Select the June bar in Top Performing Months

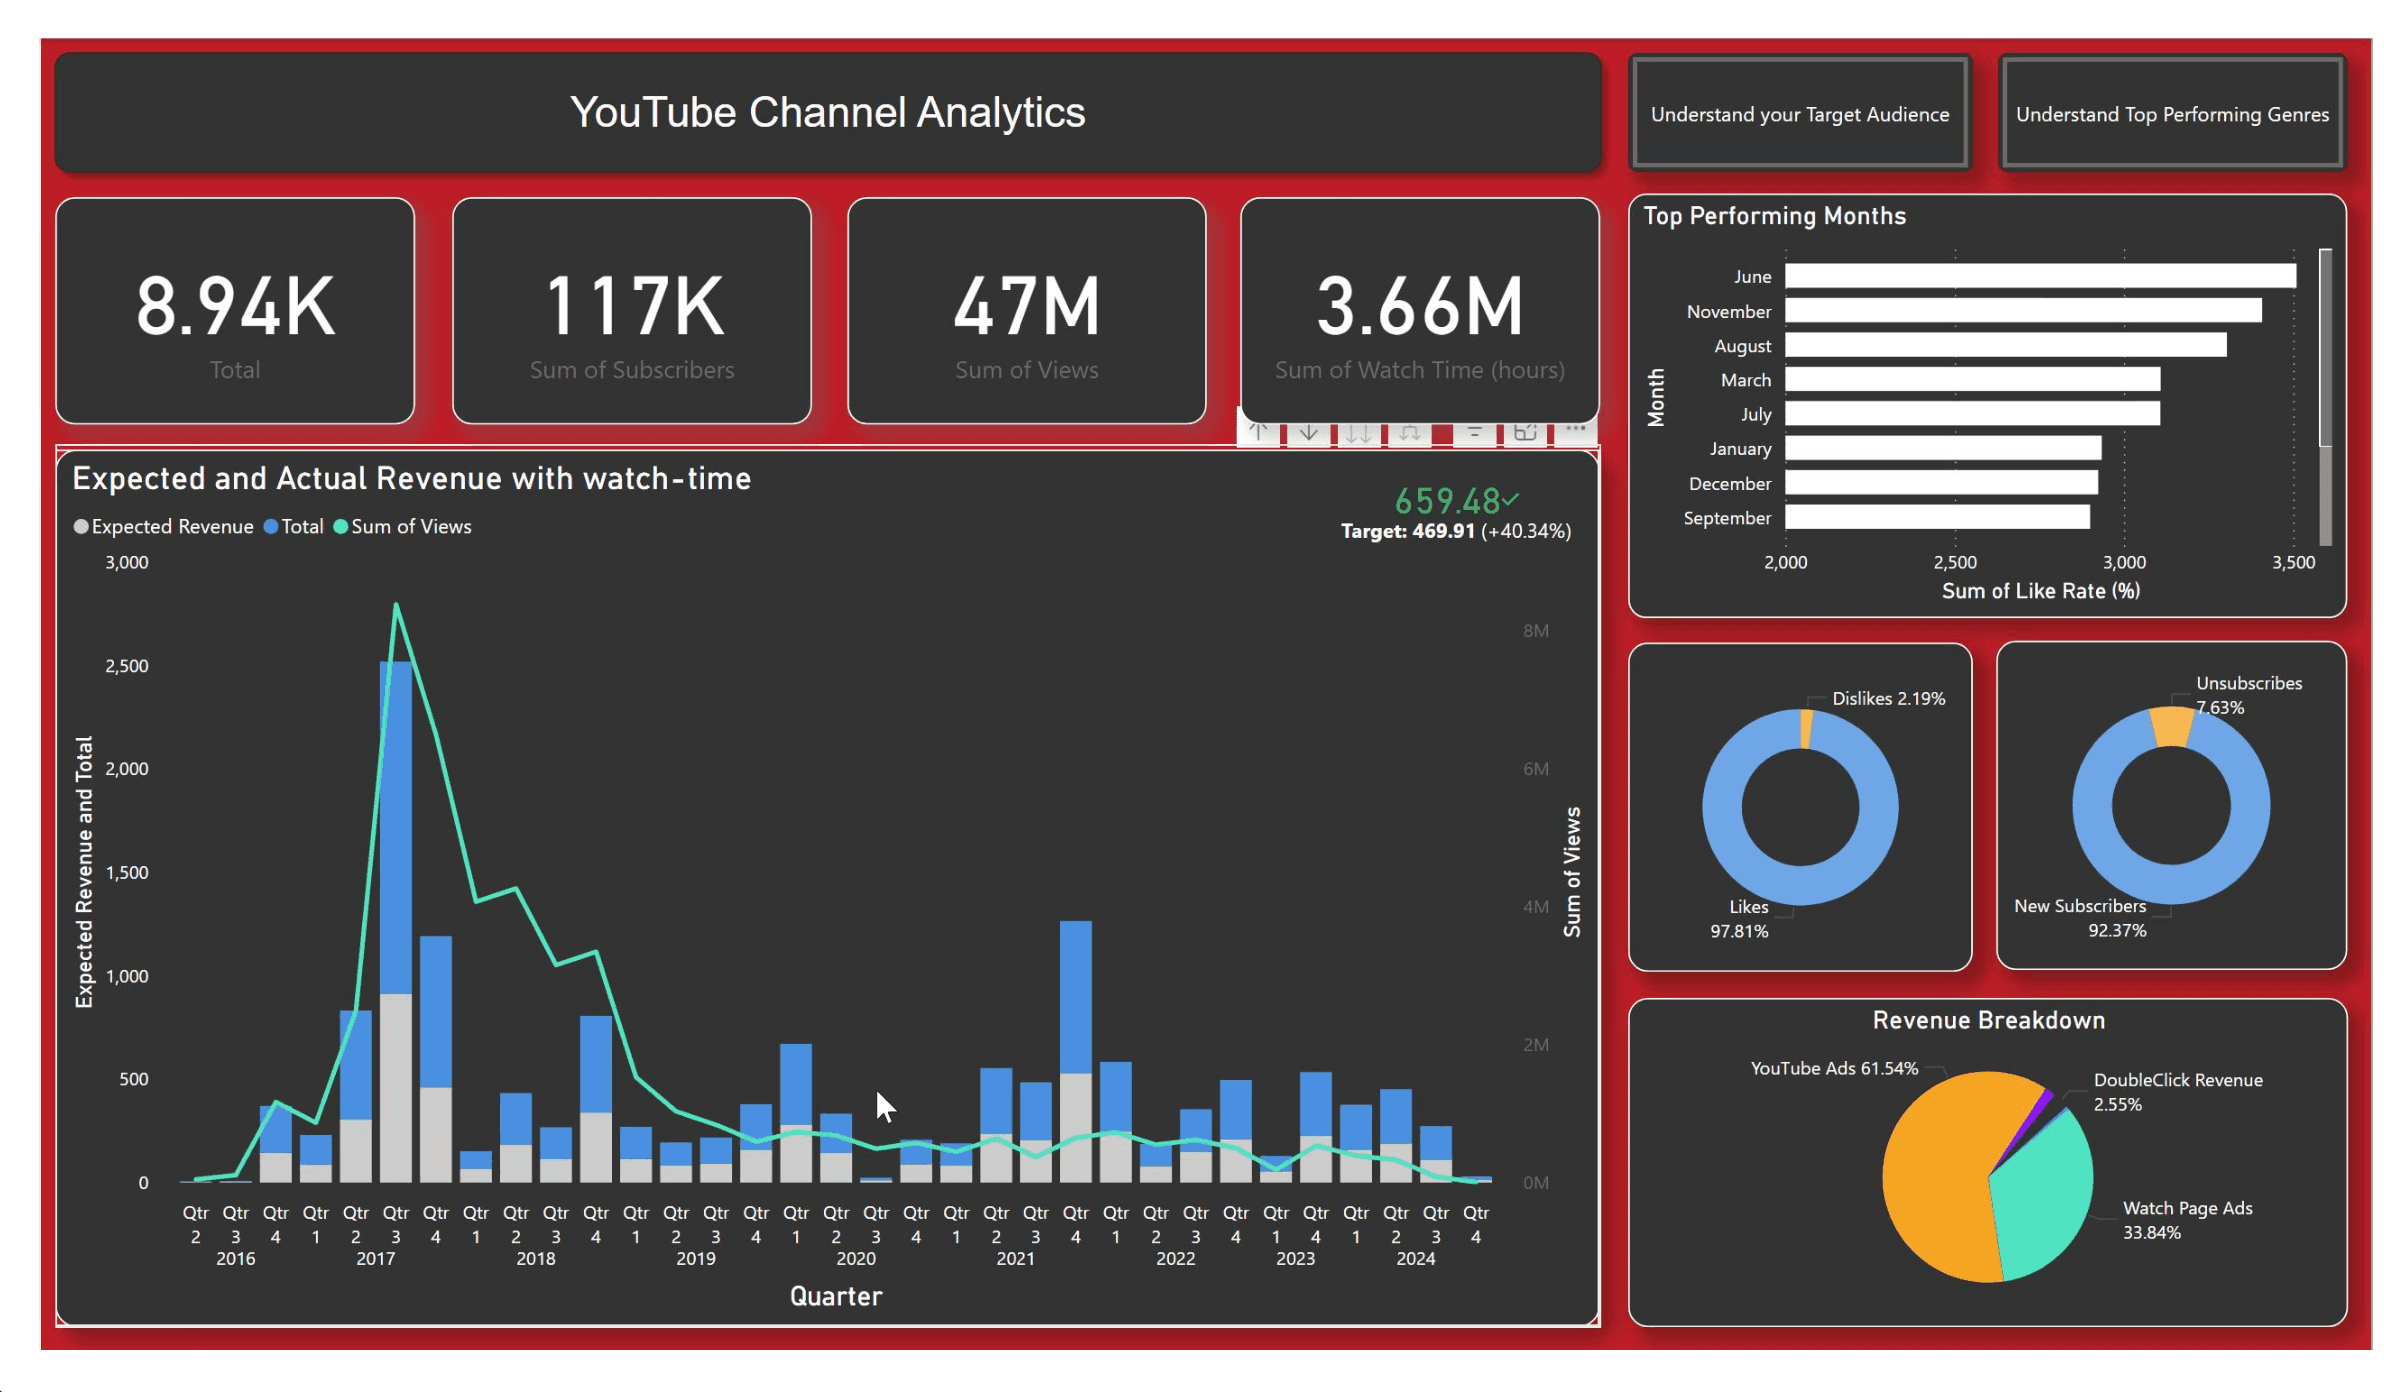pyautogui.click(x=2040, y=276)
